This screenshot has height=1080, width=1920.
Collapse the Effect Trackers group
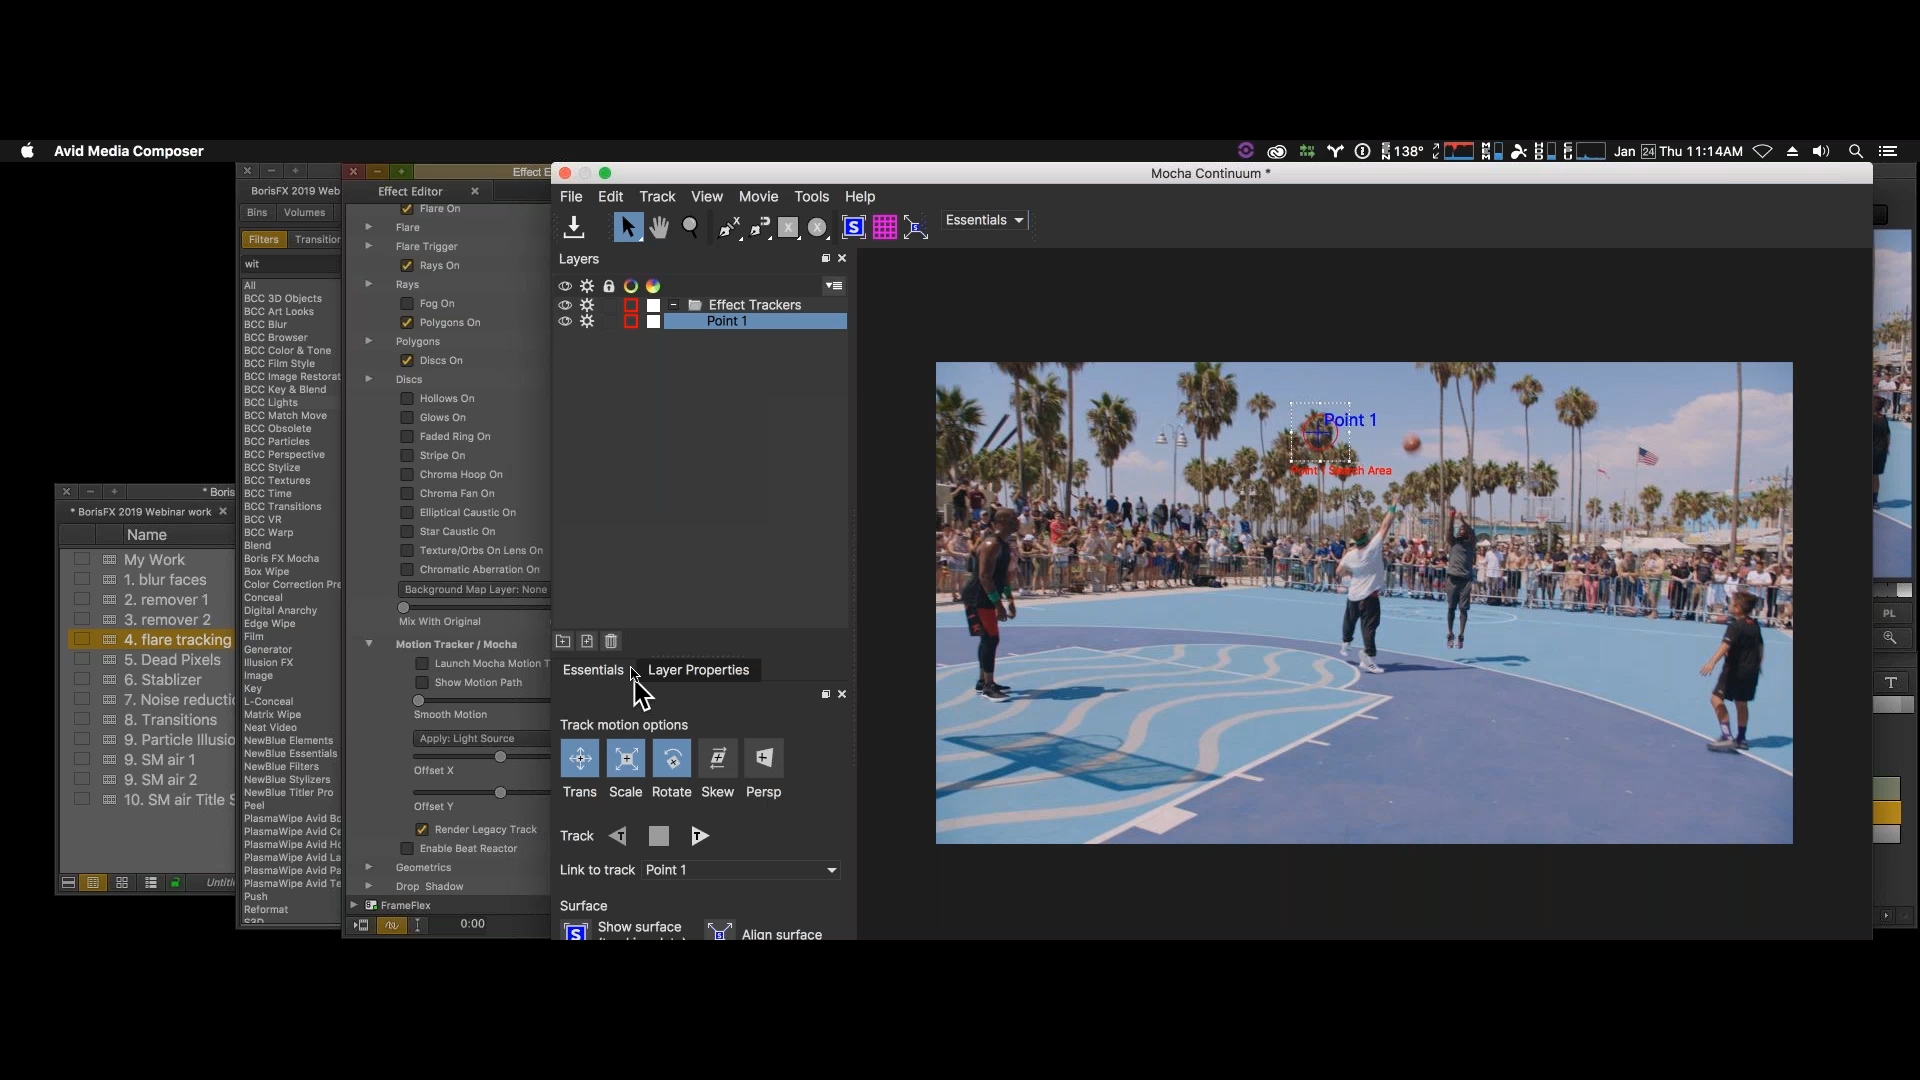[x=673, y=305]
